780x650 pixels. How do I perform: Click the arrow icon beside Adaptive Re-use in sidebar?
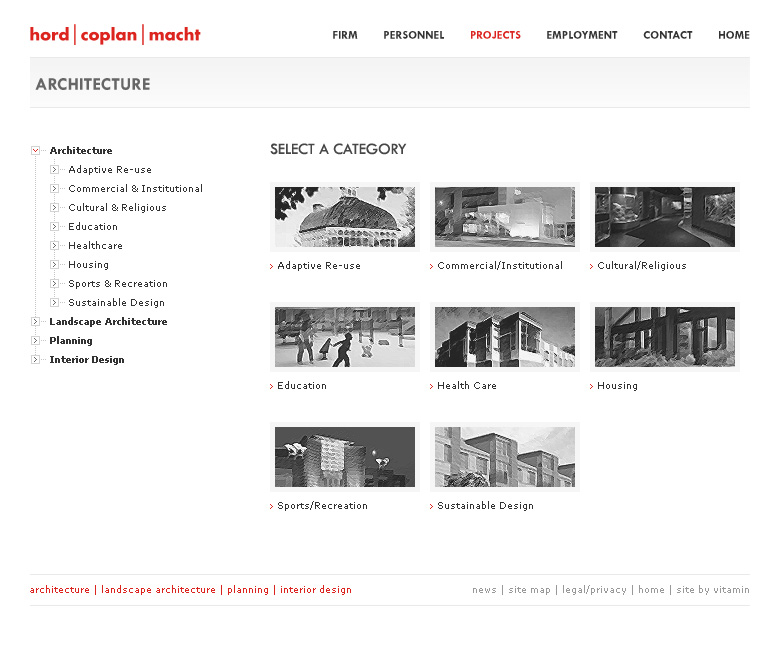(x=55, y=170)
